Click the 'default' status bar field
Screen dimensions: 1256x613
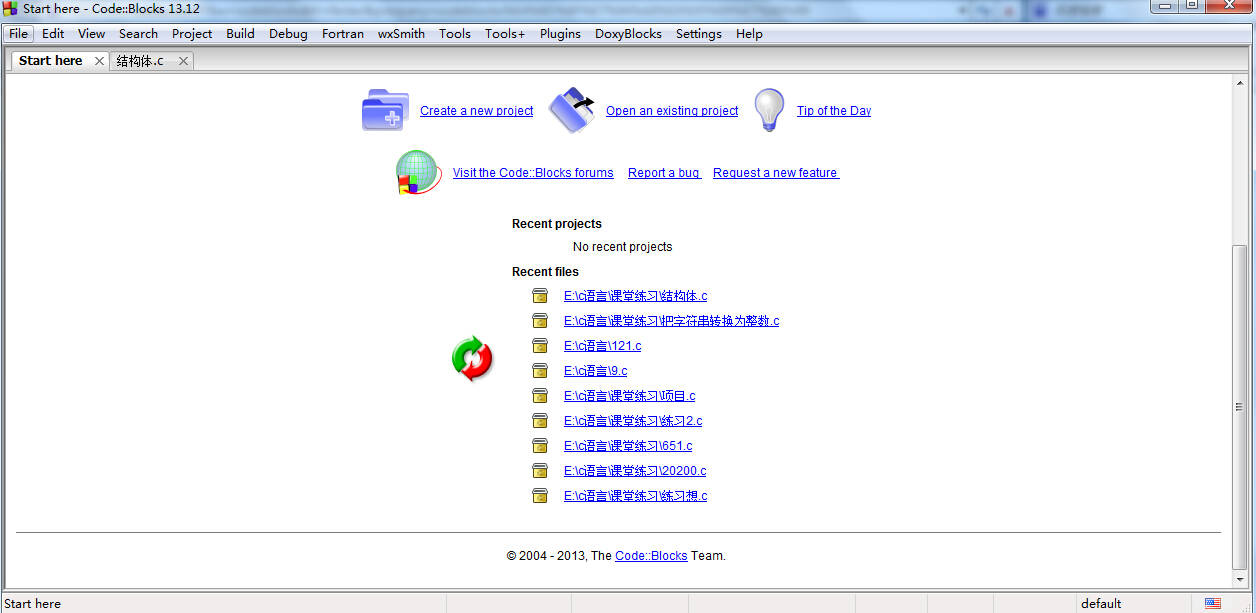(1101, 604)
